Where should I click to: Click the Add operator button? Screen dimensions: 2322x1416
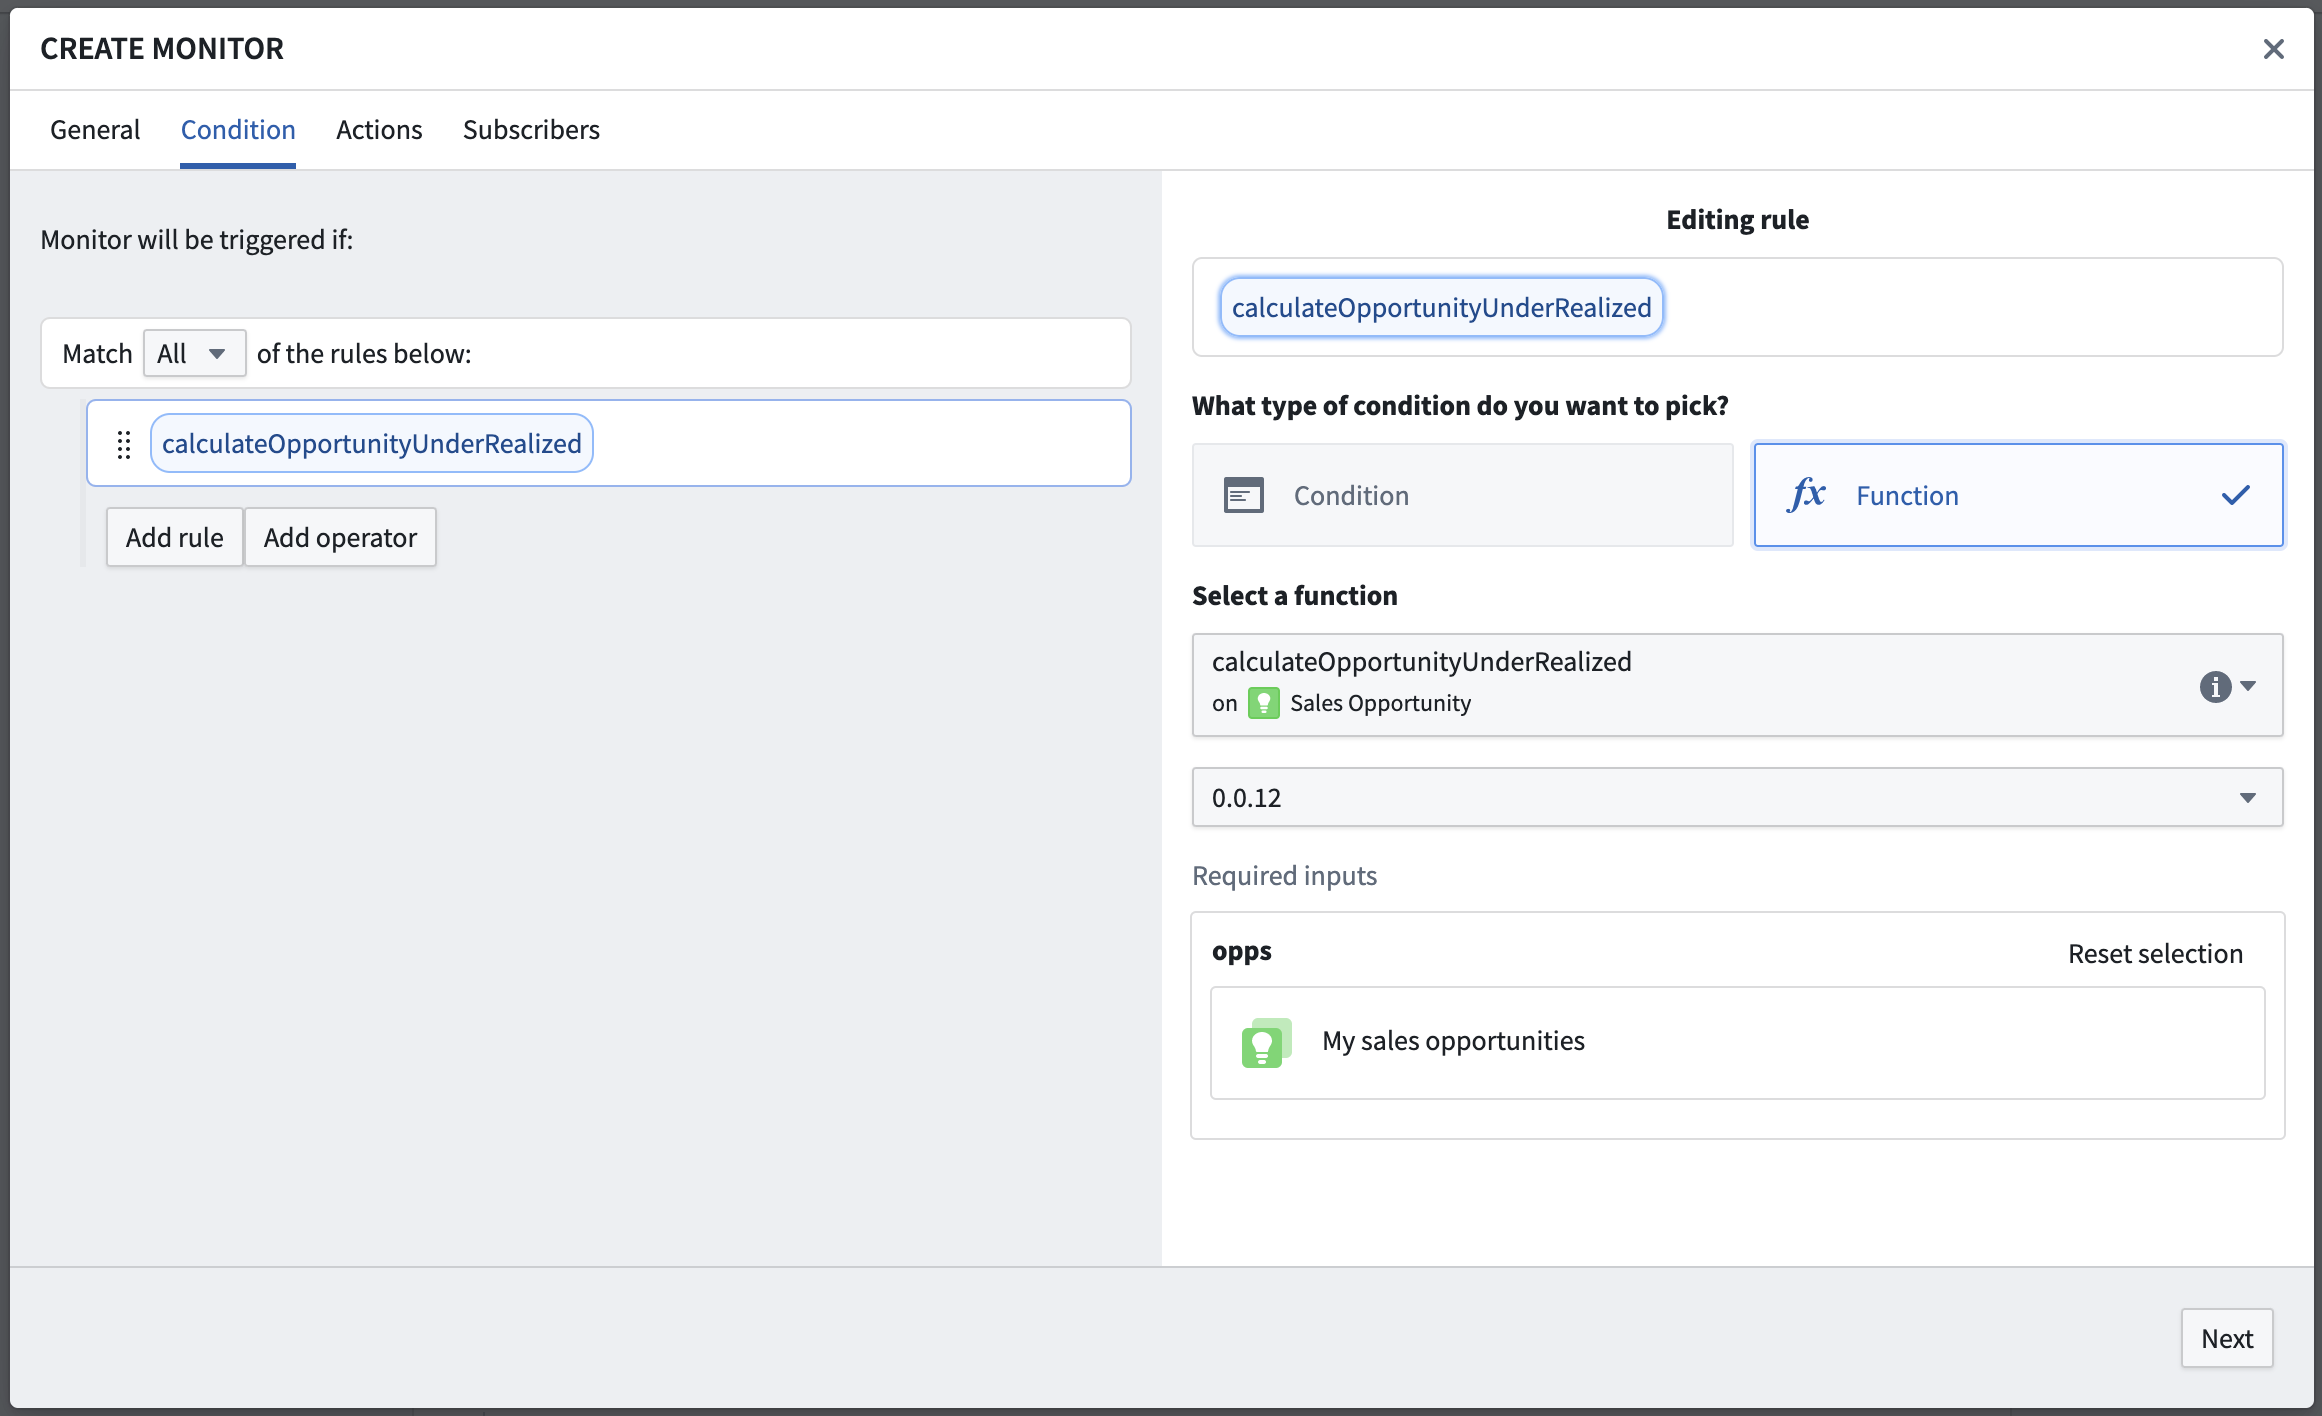pos(340,537)
